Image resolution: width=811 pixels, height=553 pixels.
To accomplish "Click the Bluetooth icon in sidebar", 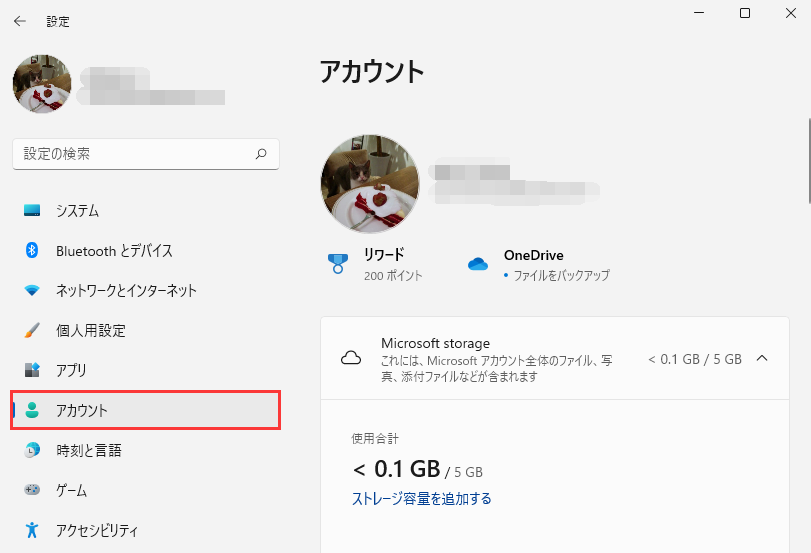I will coord(32,250).
